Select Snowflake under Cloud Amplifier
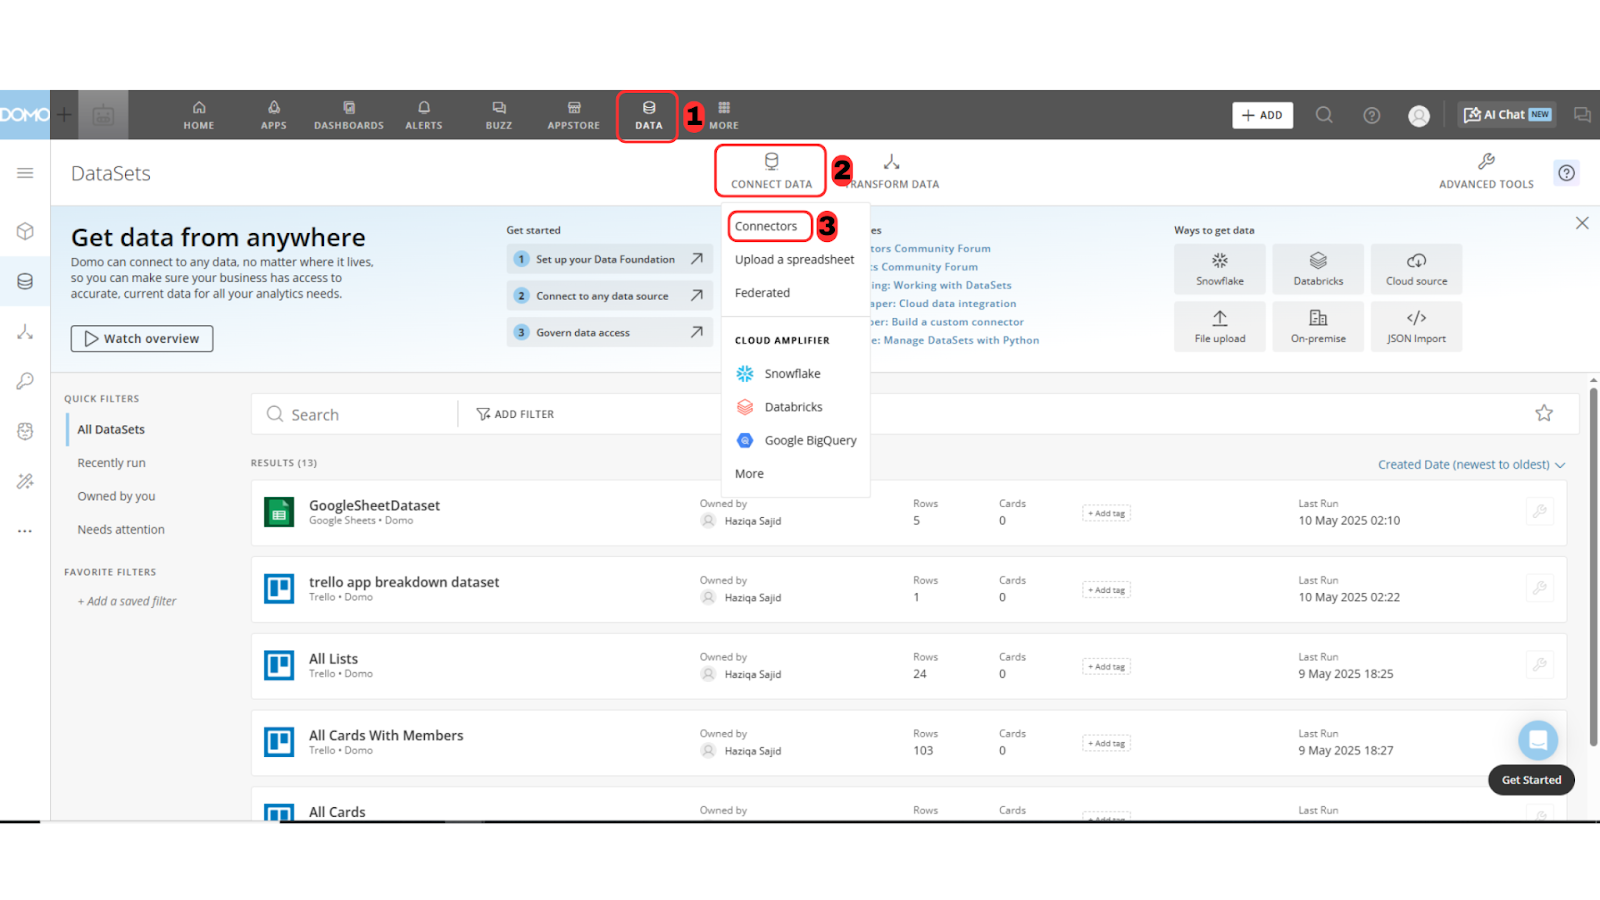Viewport: 1600px width, 900px height. [779, 373]
